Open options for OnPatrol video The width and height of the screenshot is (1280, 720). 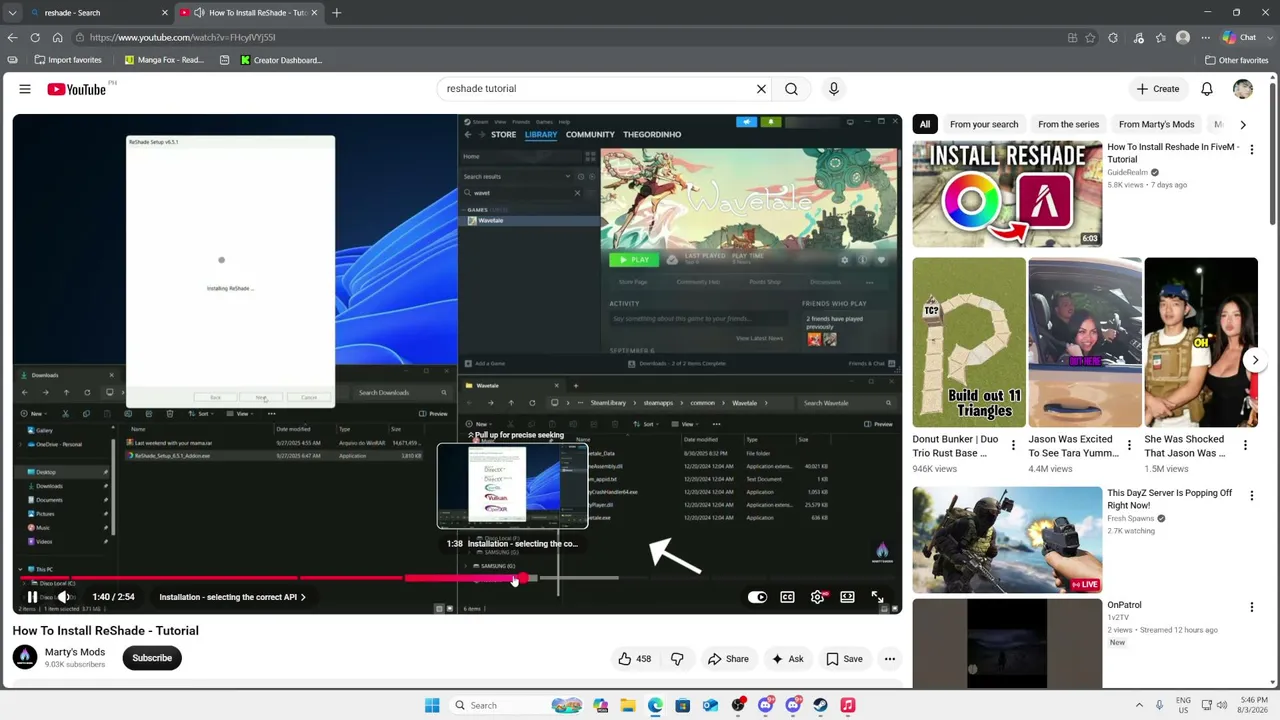(1251, 607)
